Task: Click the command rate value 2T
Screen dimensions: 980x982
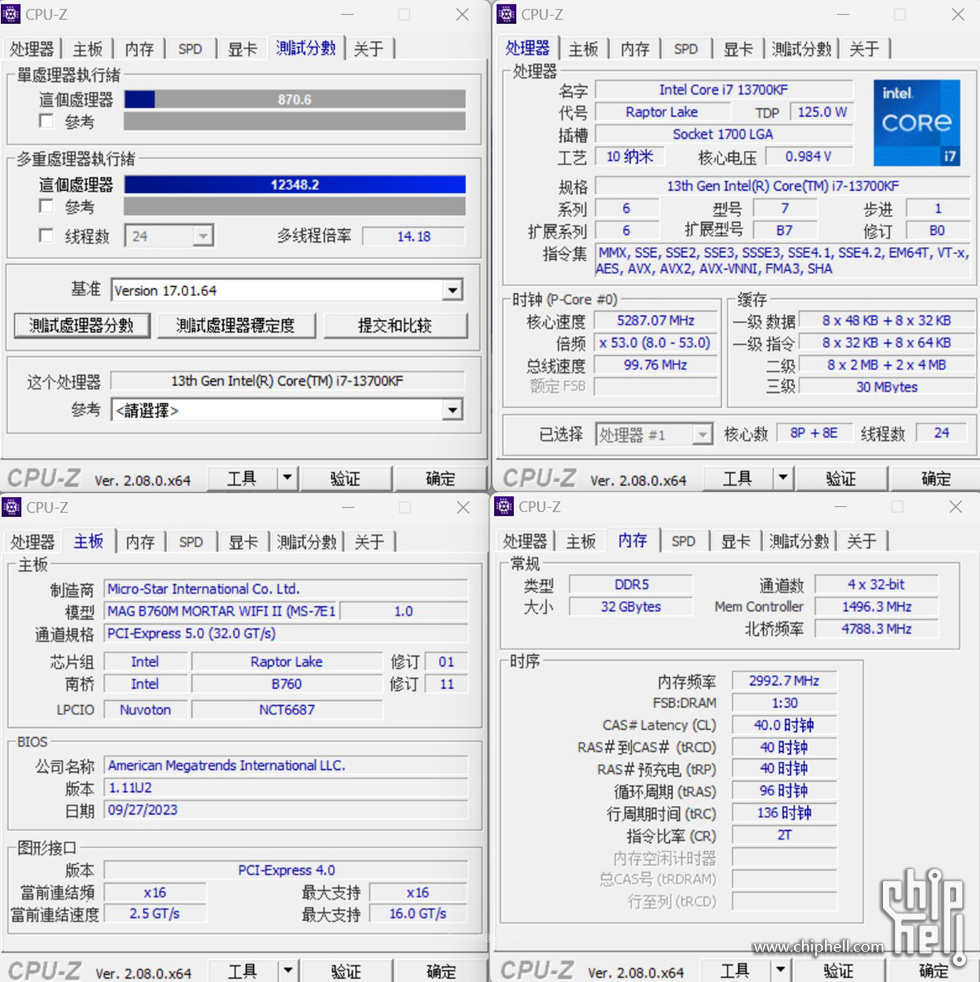Action: click(784, 835)
